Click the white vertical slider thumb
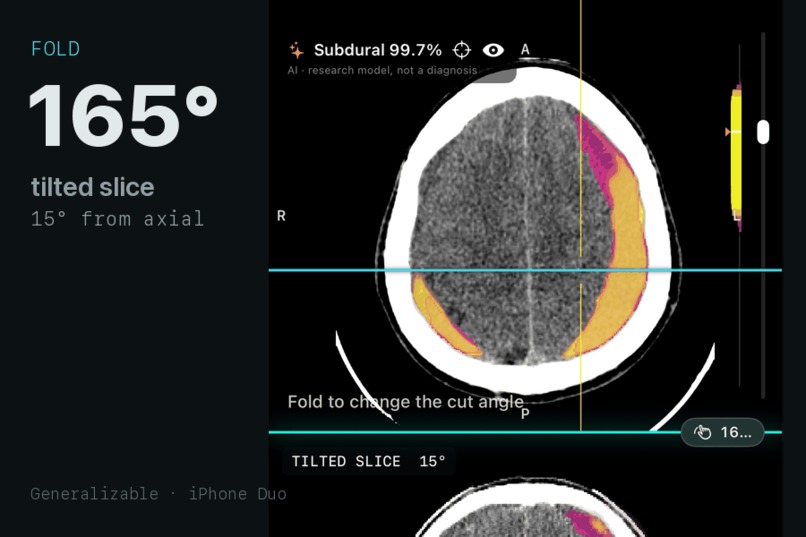The image size is (806, 537). pos(763,132)
